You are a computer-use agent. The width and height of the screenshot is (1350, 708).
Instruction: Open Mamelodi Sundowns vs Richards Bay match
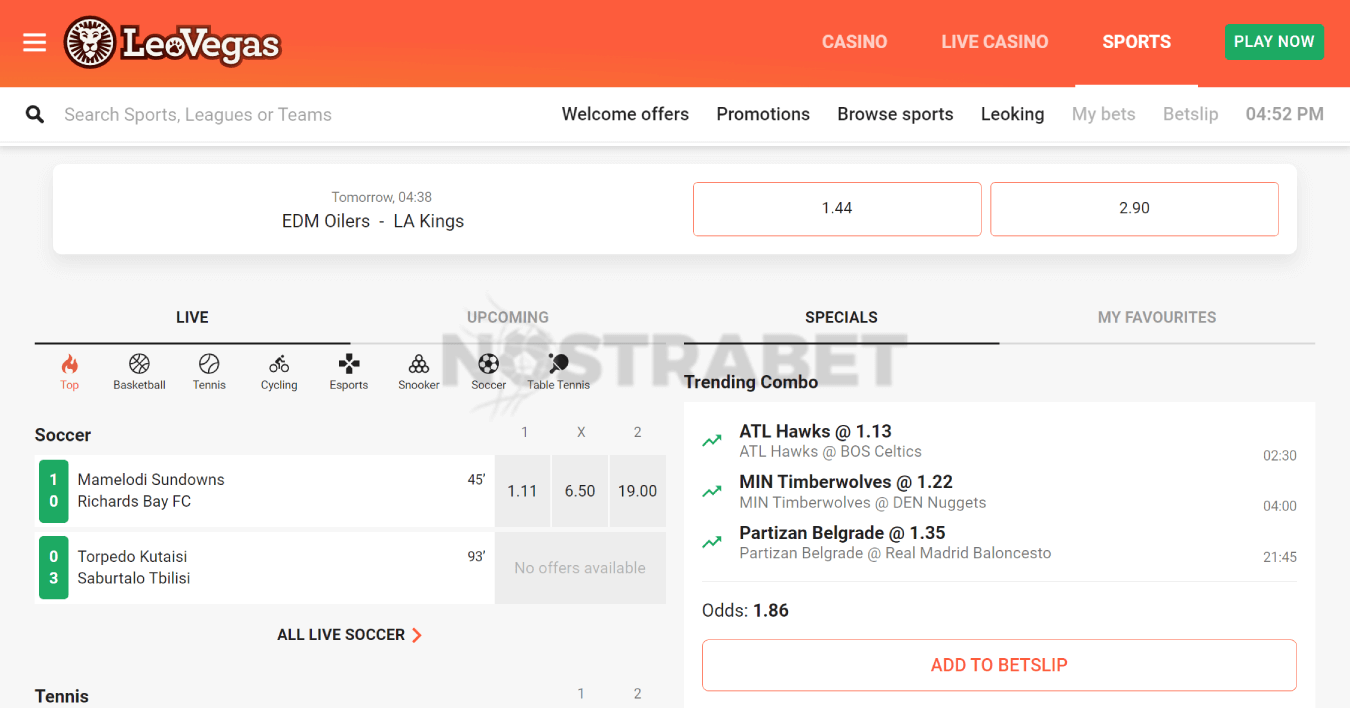(x=265, y=491)
